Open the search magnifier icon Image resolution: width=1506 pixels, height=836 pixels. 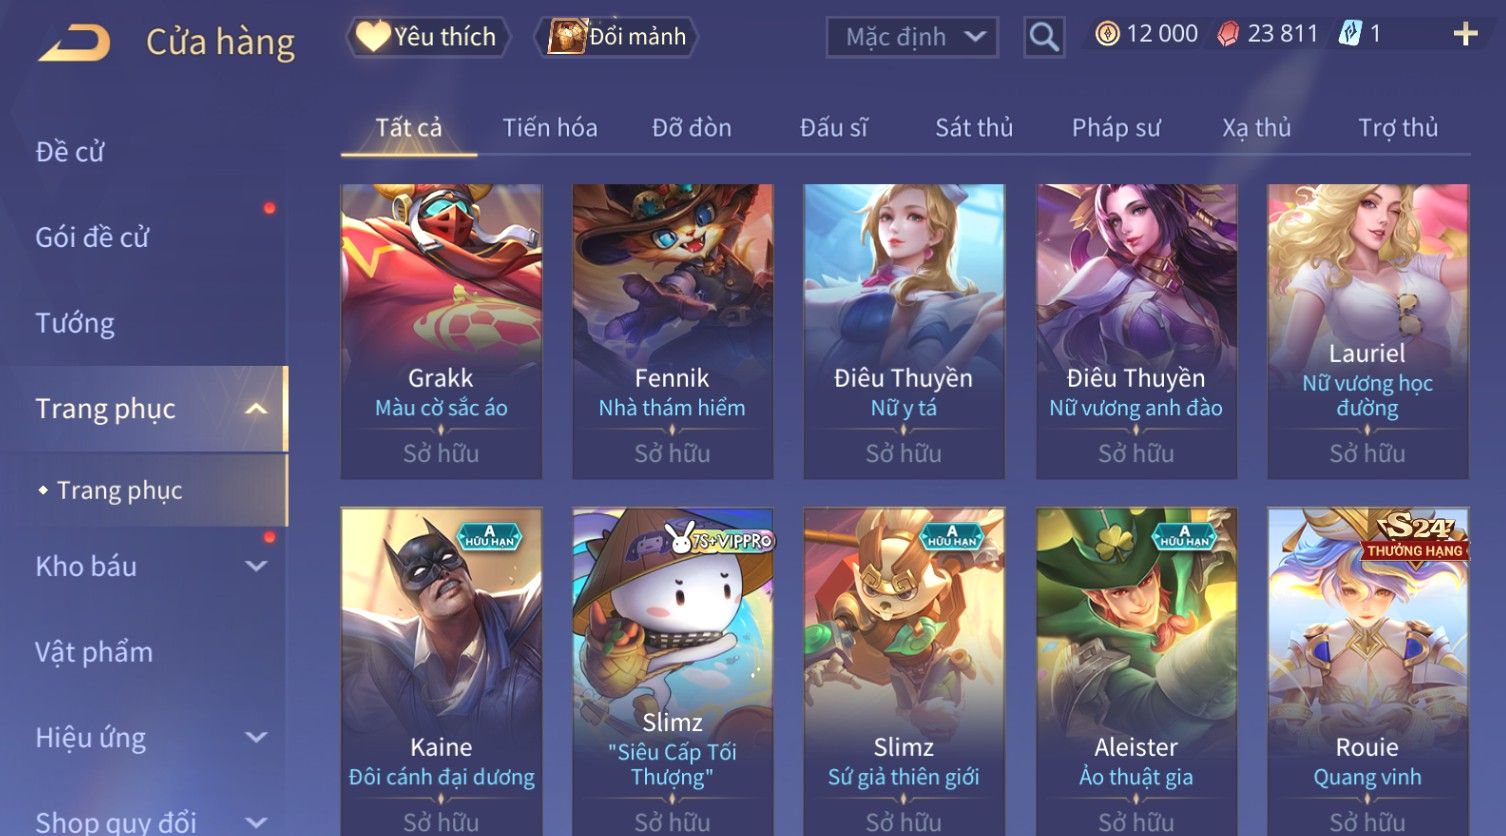coord(1043,37)
